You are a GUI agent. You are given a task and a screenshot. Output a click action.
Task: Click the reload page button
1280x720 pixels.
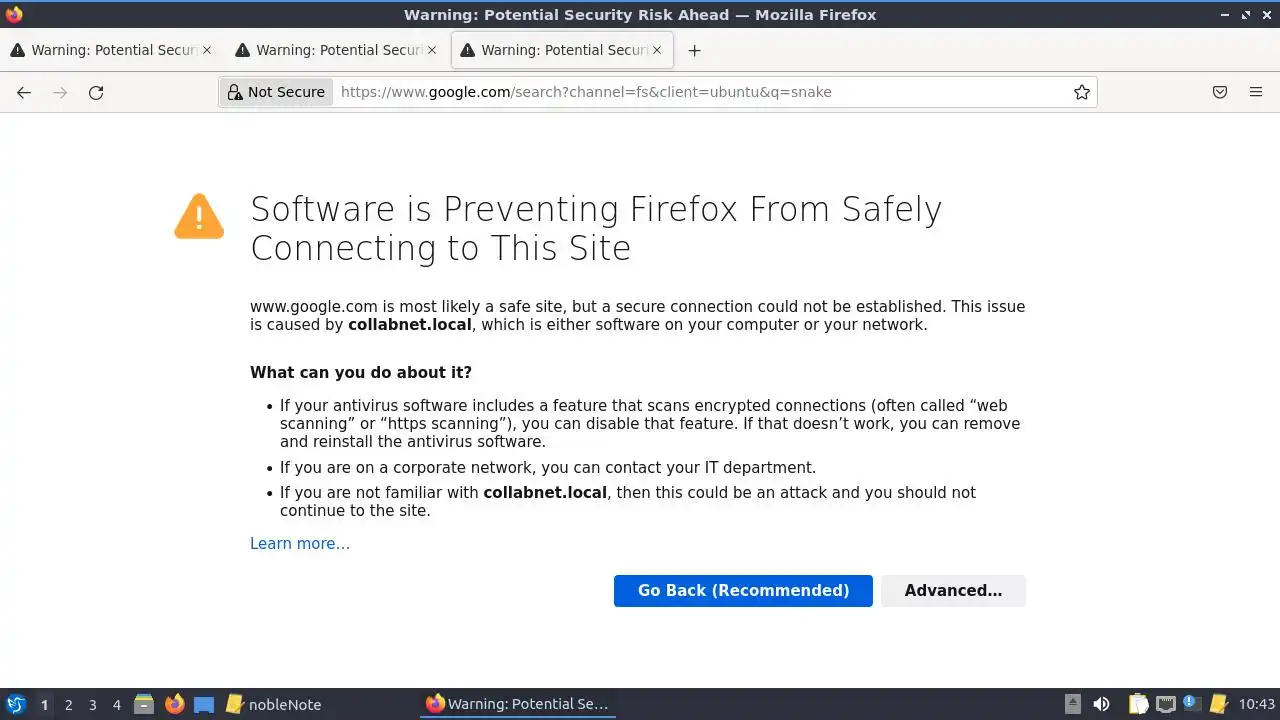pos(96,92)
